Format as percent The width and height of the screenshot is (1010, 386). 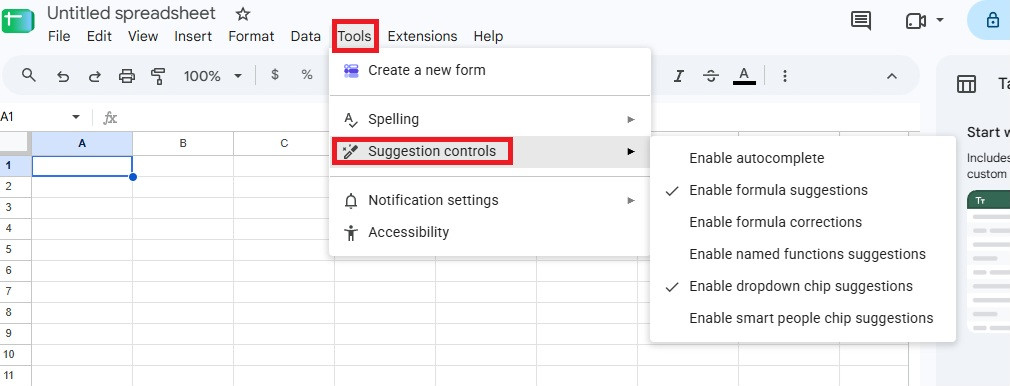coord(307,75)
